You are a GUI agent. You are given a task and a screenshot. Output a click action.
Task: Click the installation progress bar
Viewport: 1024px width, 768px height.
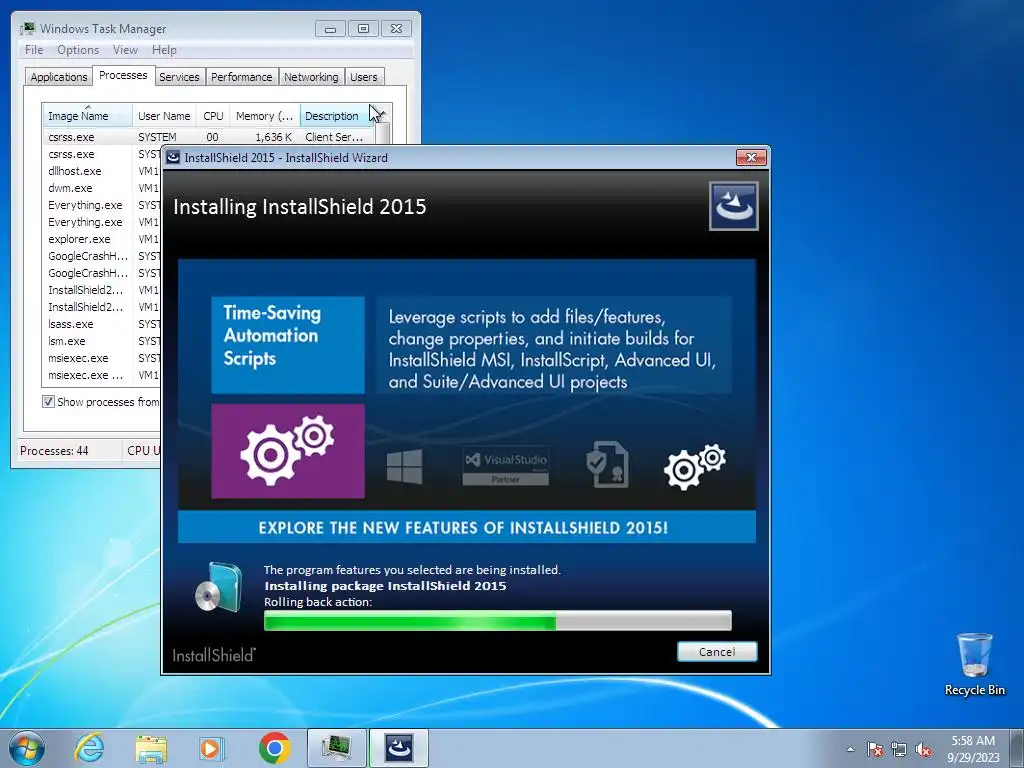pos(498,620)
